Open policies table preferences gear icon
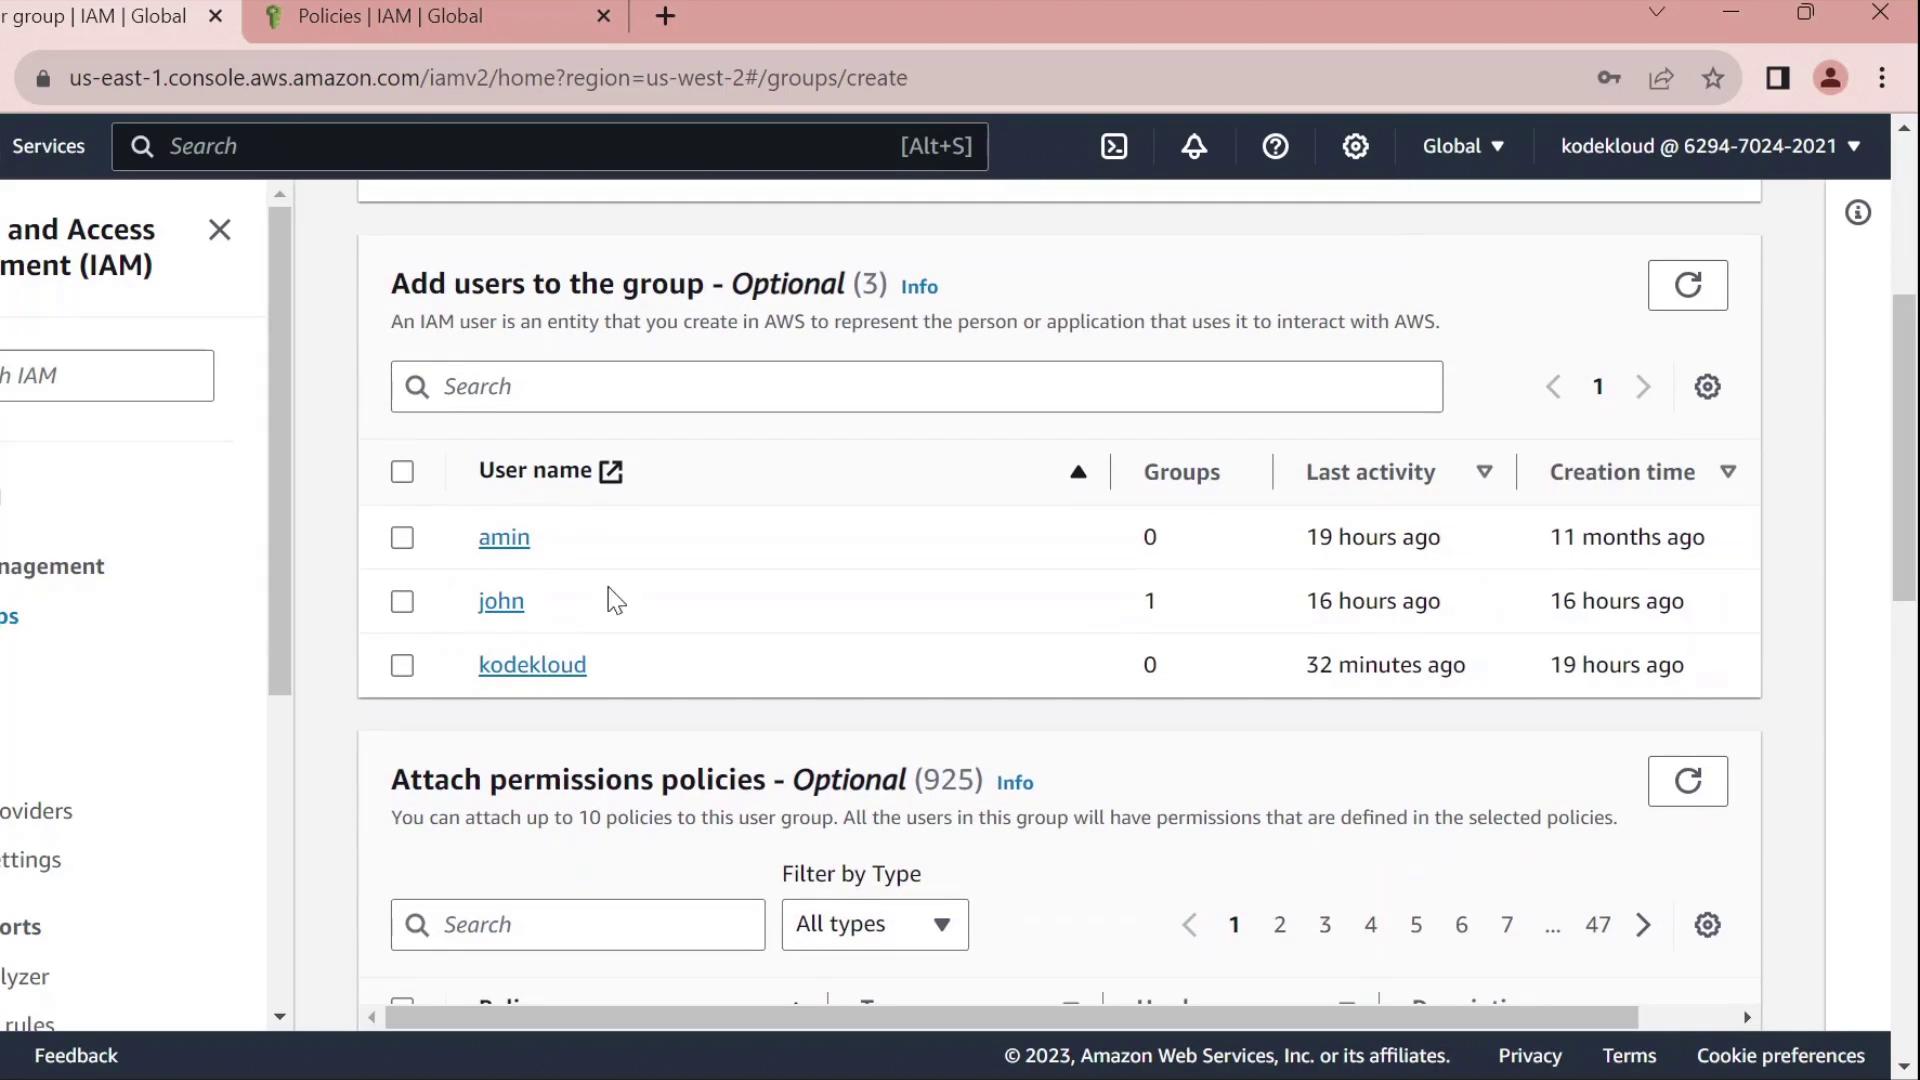 [1707, 925]
